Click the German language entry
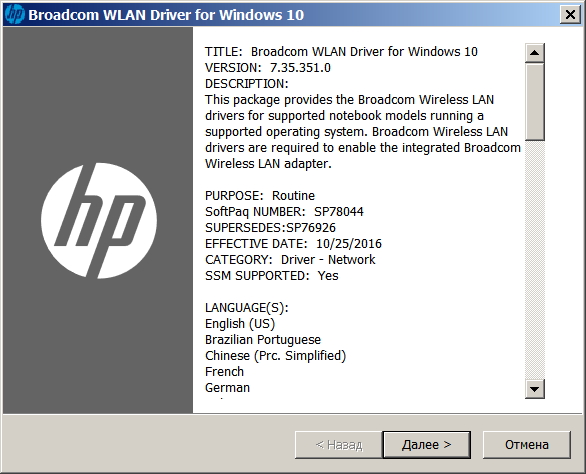This screenshot has width=586, height=474. coord(227,388)
